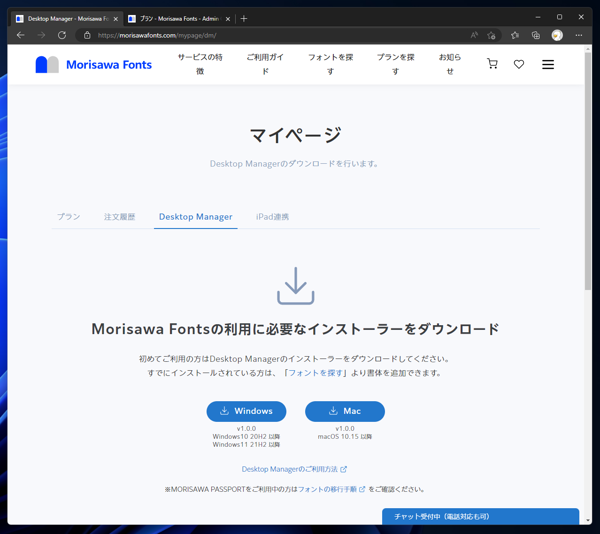Image resolution: width=600 pixels, height=534 pixels.
Task: Open Desktop Managerのご利用方法 link
Action: coord(294,469)
